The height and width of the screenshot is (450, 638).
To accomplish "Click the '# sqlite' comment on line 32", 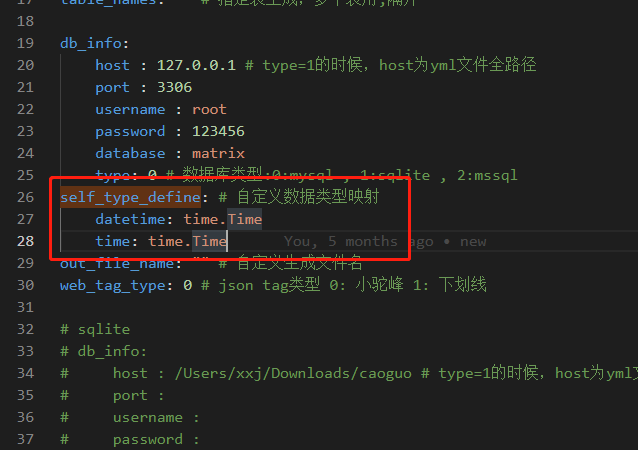I will point(95,329).
